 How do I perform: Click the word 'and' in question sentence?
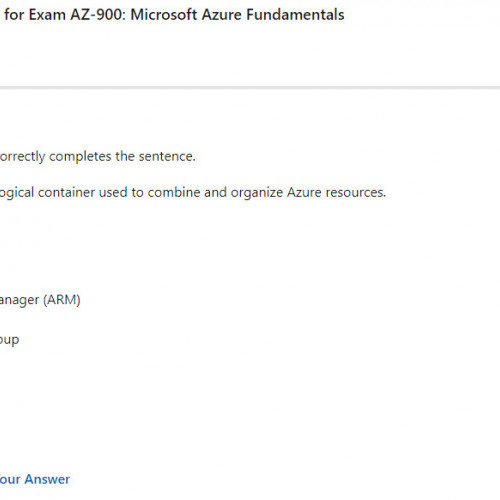tap(215, 192)
